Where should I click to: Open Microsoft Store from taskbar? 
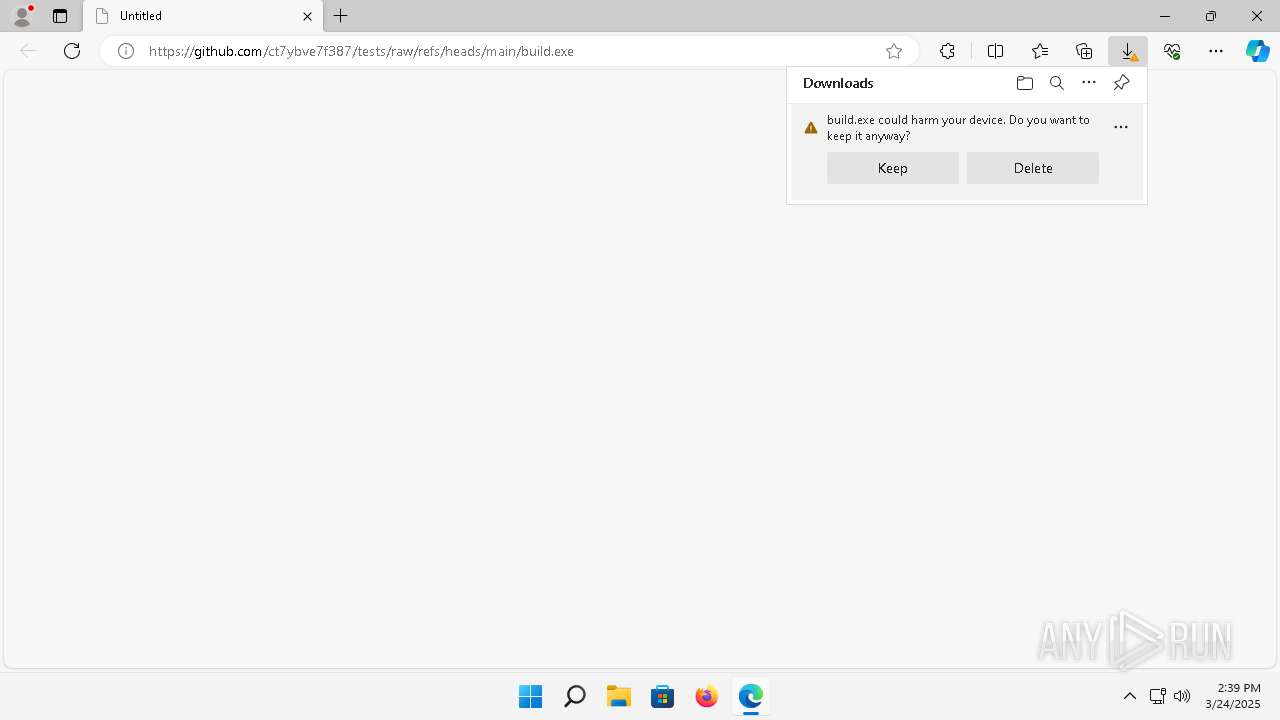662,696
